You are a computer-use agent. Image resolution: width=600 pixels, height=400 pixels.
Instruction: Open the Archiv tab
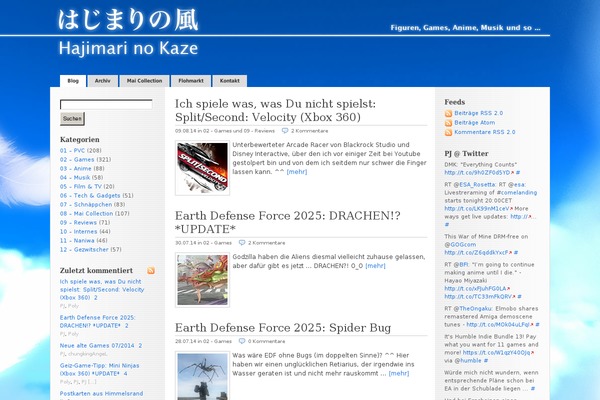pyautogui.click(x=103, y=81)
